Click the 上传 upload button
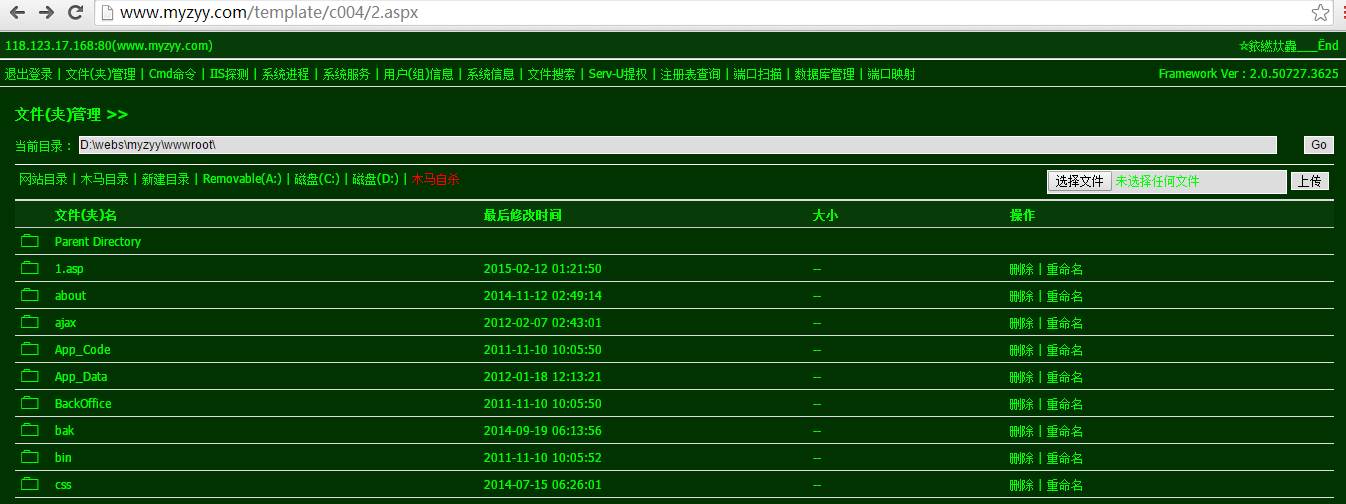1346x504 pixels. [x=1310, y=181]
